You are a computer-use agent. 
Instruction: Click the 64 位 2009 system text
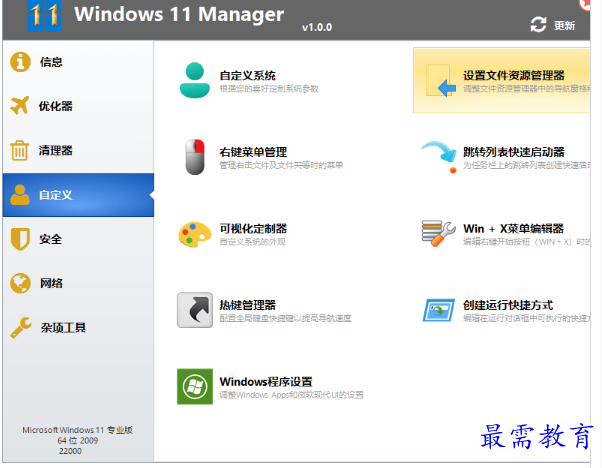pyautogui.click(x=78, y=440)
